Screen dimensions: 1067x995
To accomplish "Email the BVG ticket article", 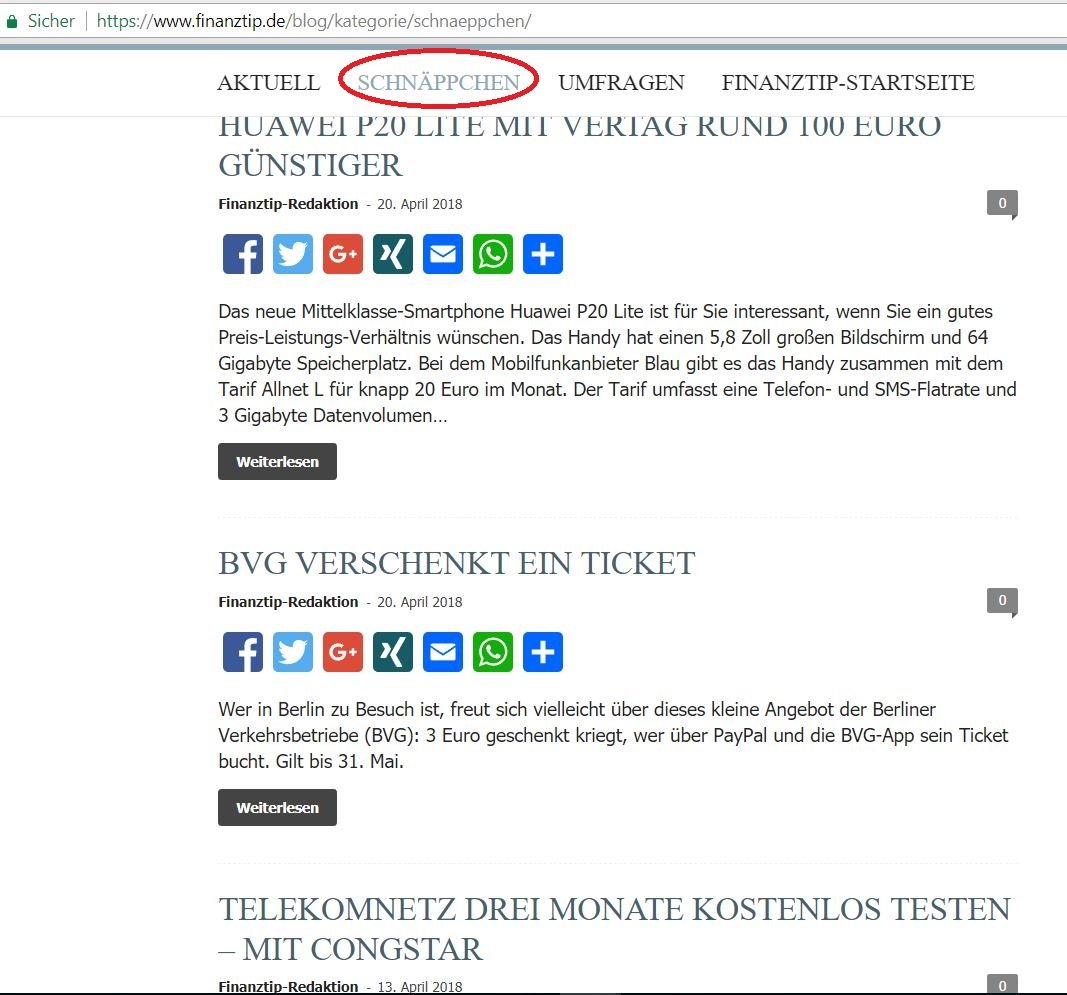I will (443, 652).
